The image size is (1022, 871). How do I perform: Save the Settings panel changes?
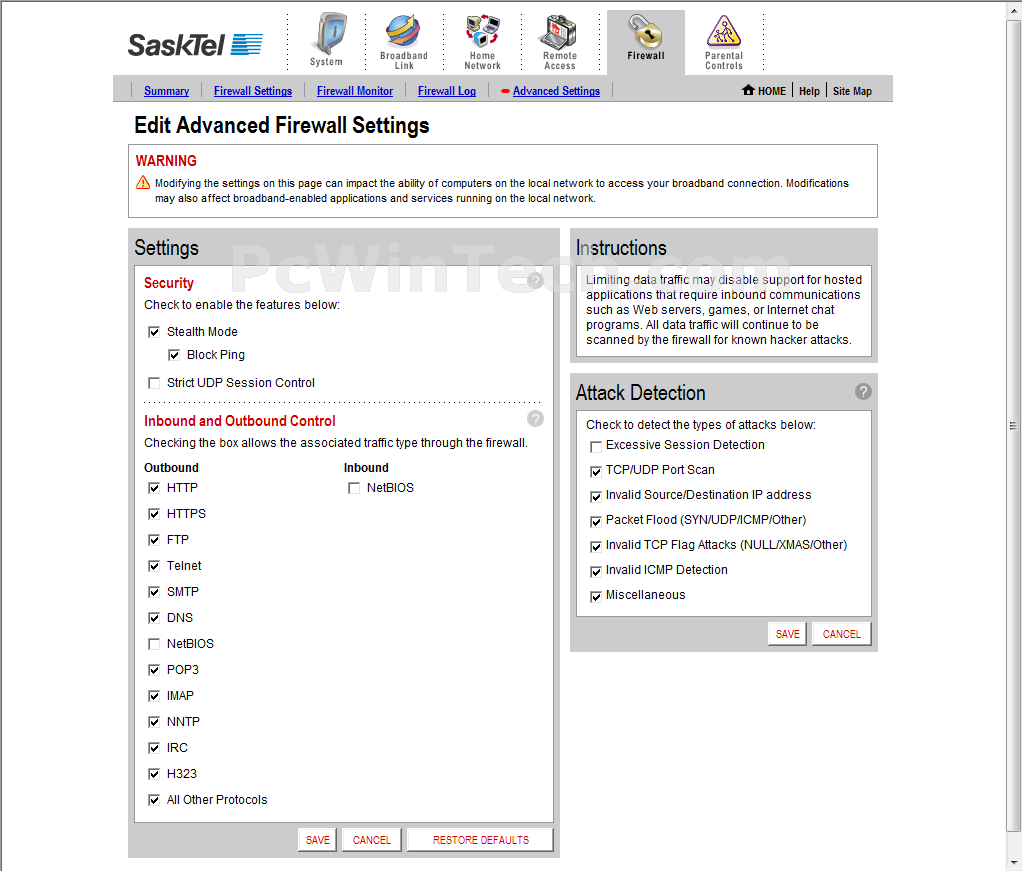tap(317, 840)
